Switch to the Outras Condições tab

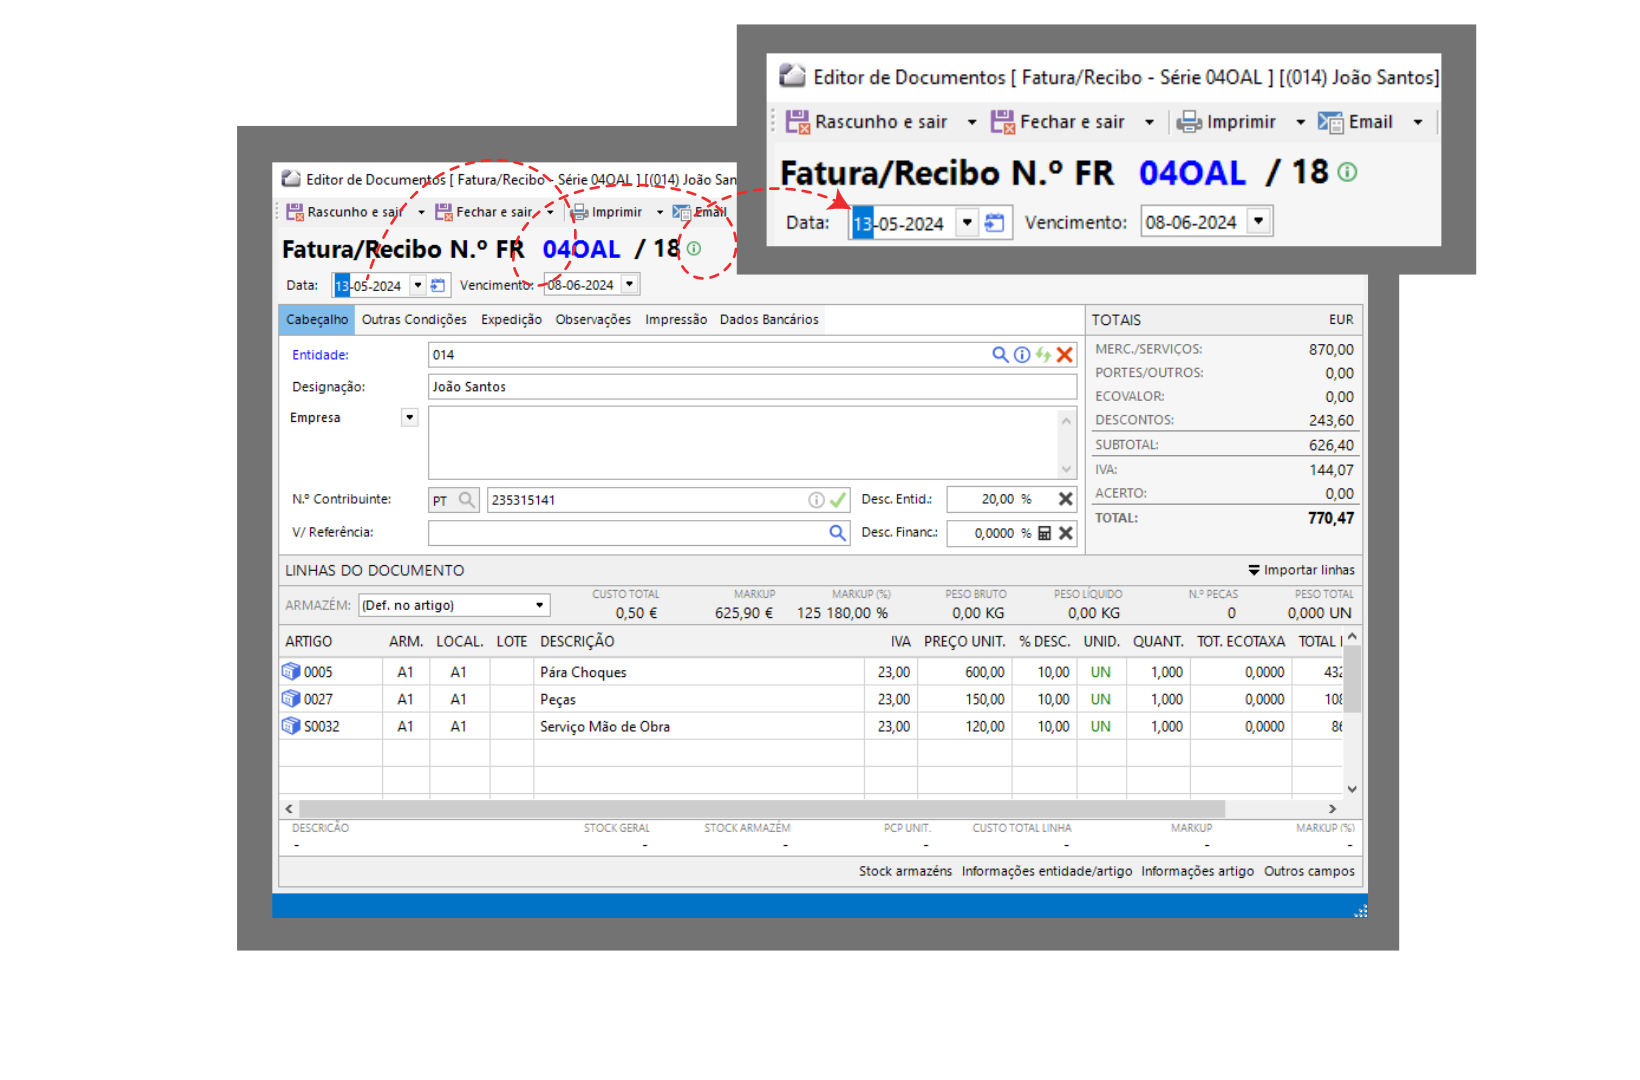(x=414, y=320)
